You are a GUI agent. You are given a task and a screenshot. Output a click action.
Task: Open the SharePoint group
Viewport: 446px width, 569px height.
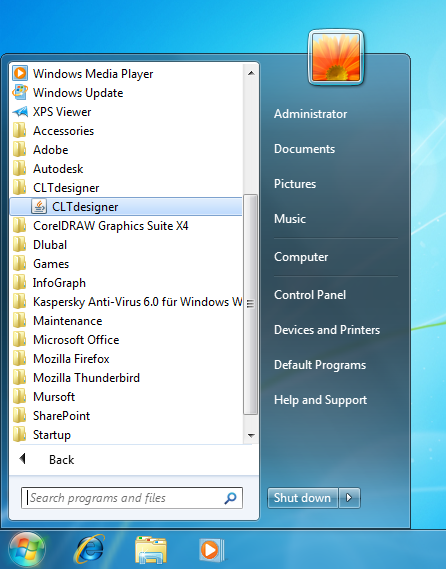tap(126, 416)
